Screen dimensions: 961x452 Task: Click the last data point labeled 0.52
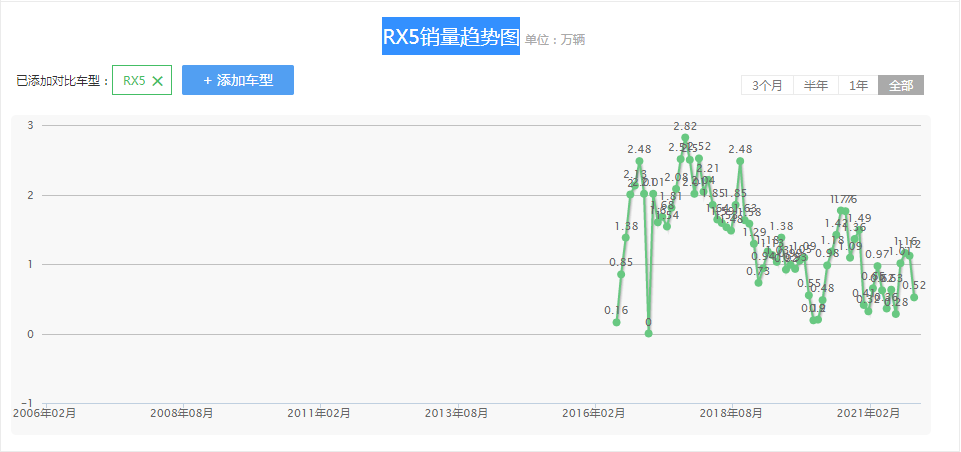(914, 297)
